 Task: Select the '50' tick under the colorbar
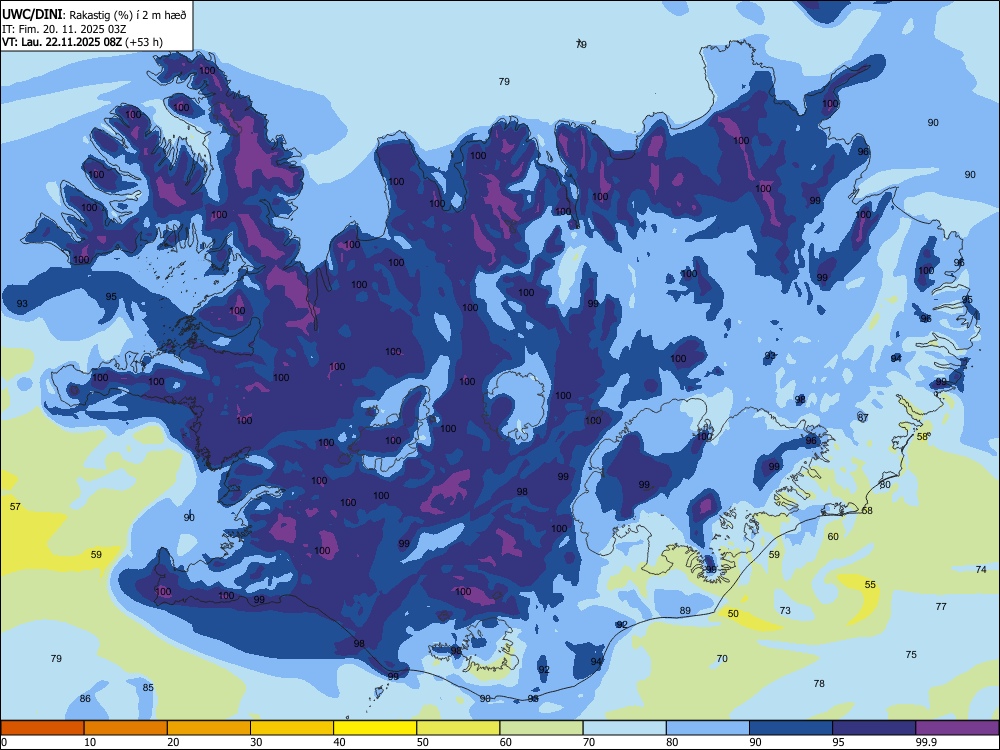423,742
